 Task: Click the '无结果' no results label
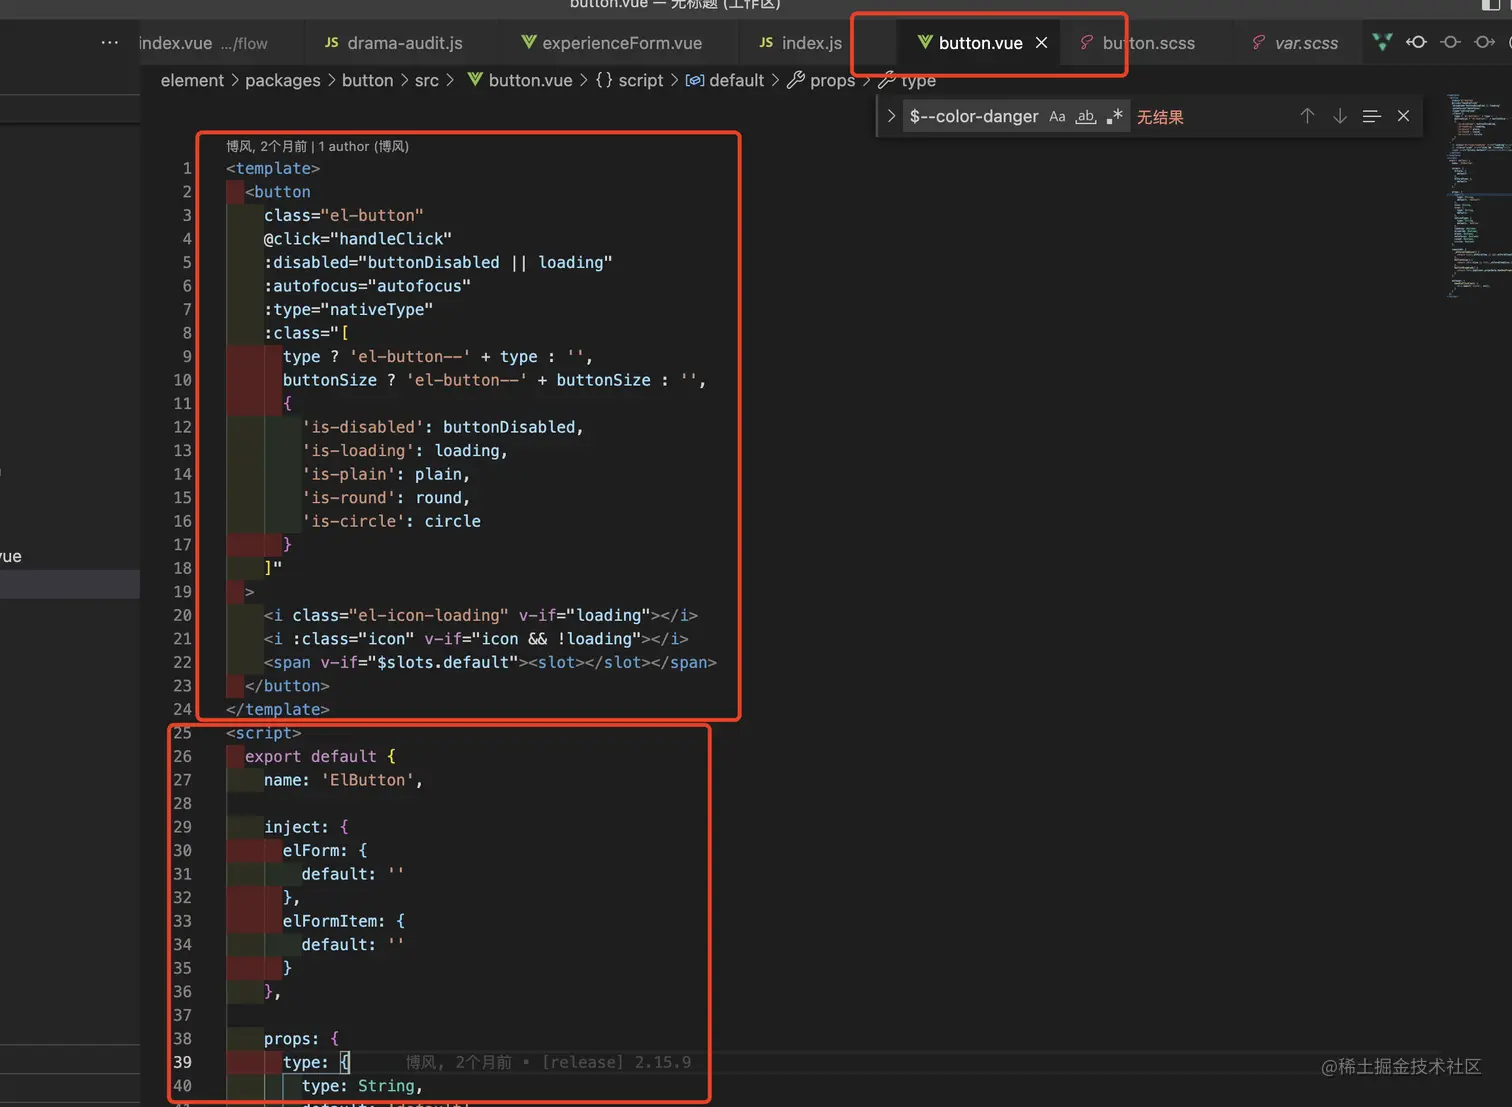[1160, 117]
